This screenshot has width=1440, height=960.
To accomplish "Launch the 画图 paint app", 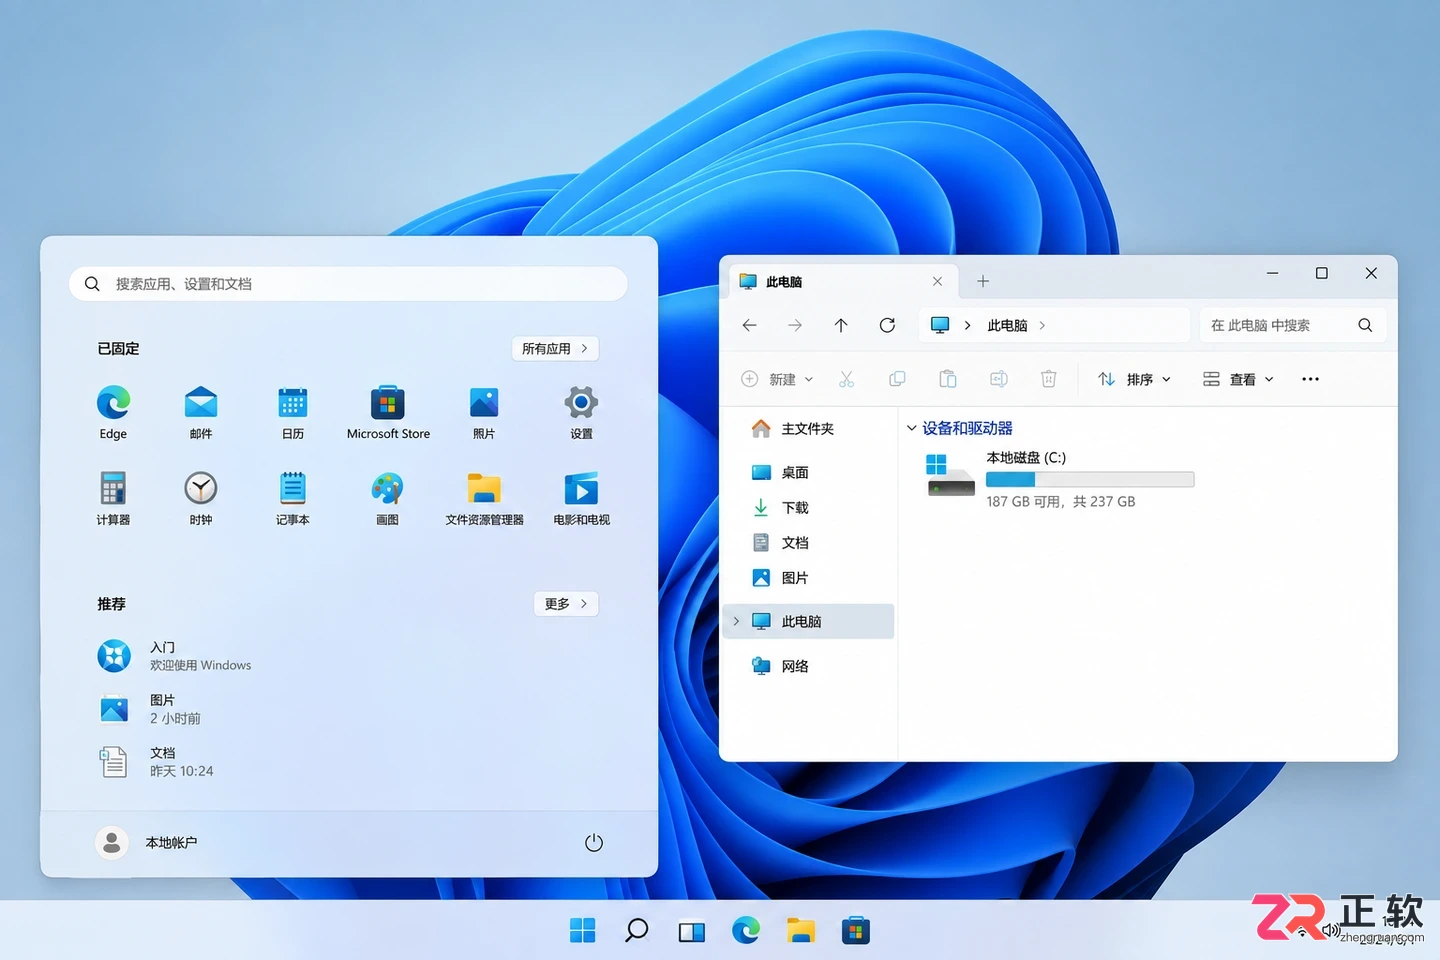I will pos(387,498).
